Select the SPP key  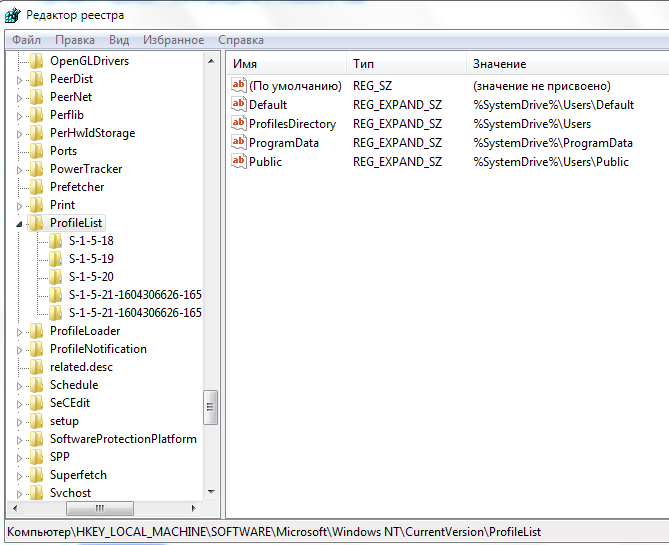pyautogui.click(x=59, y=457)
